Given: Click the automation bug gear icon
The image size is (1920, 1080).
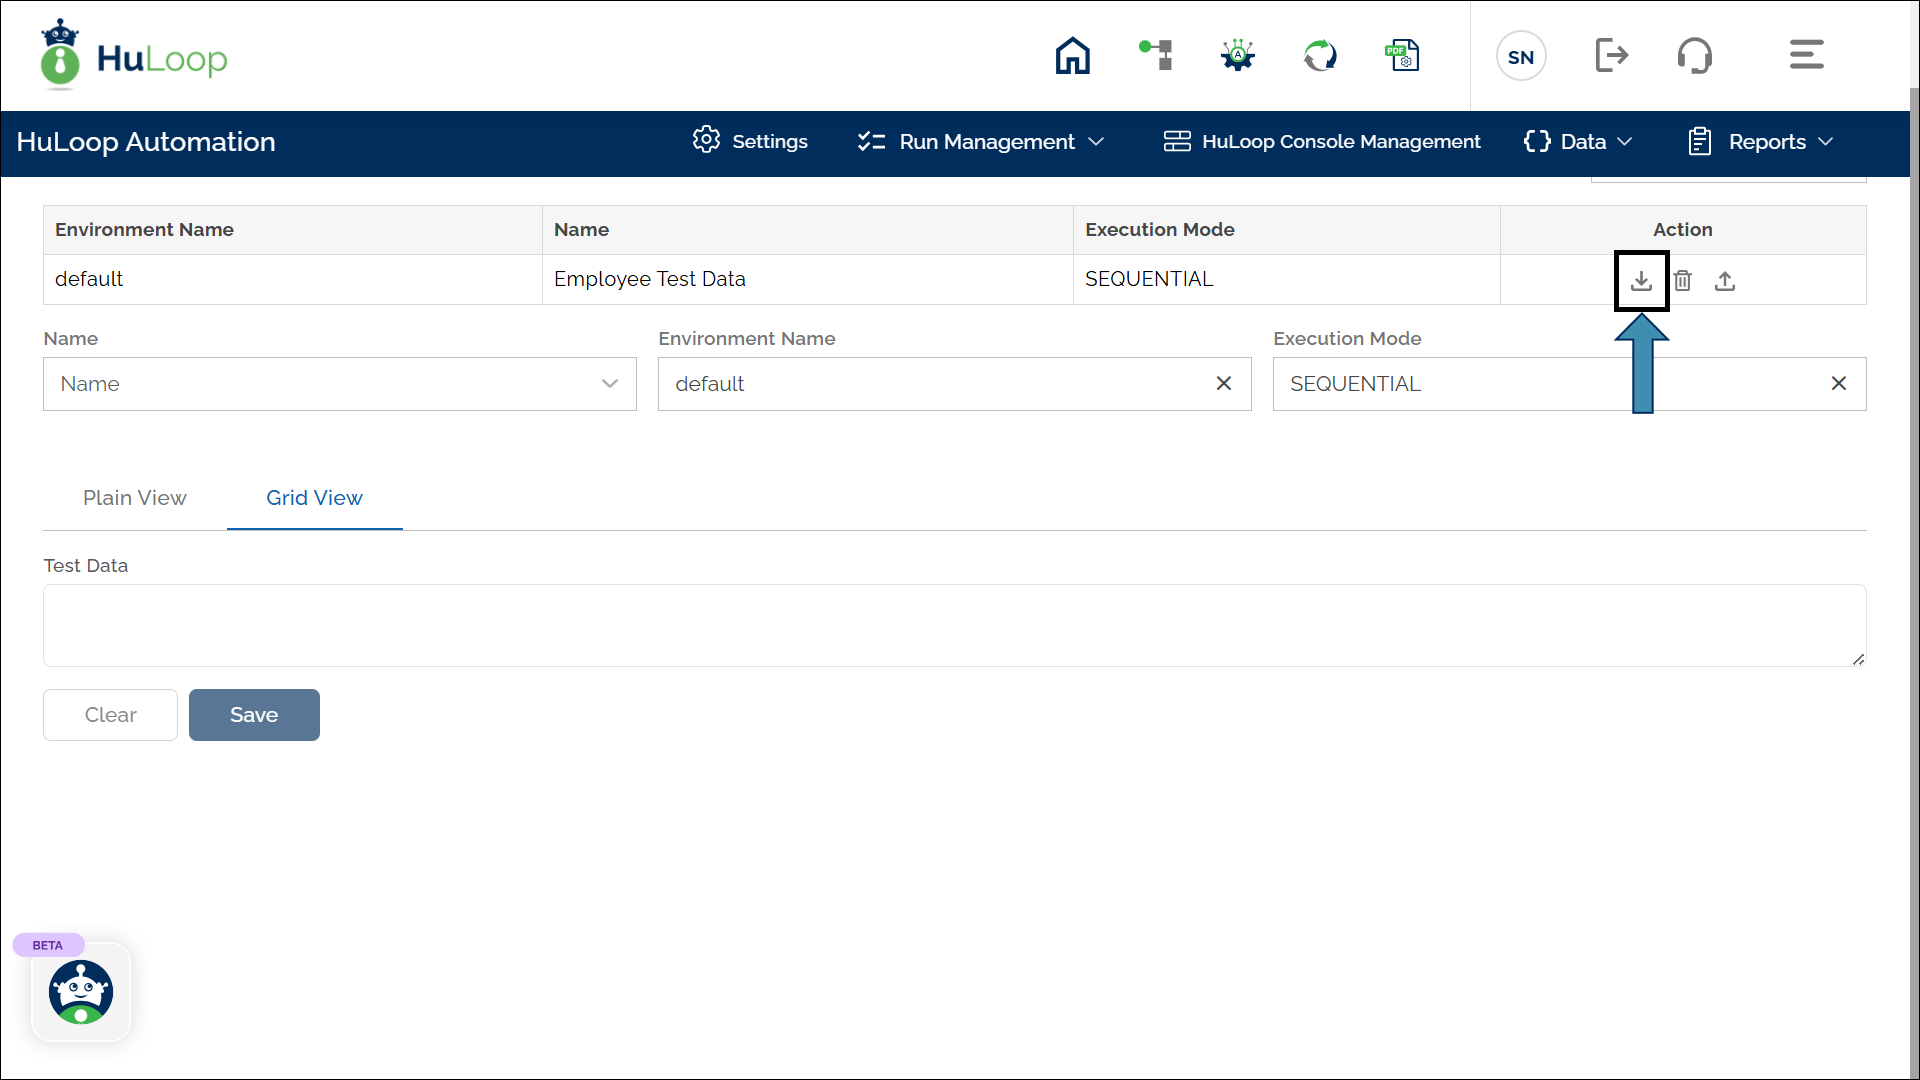Looking at the screenshot, I should [x=1238, y=56].
